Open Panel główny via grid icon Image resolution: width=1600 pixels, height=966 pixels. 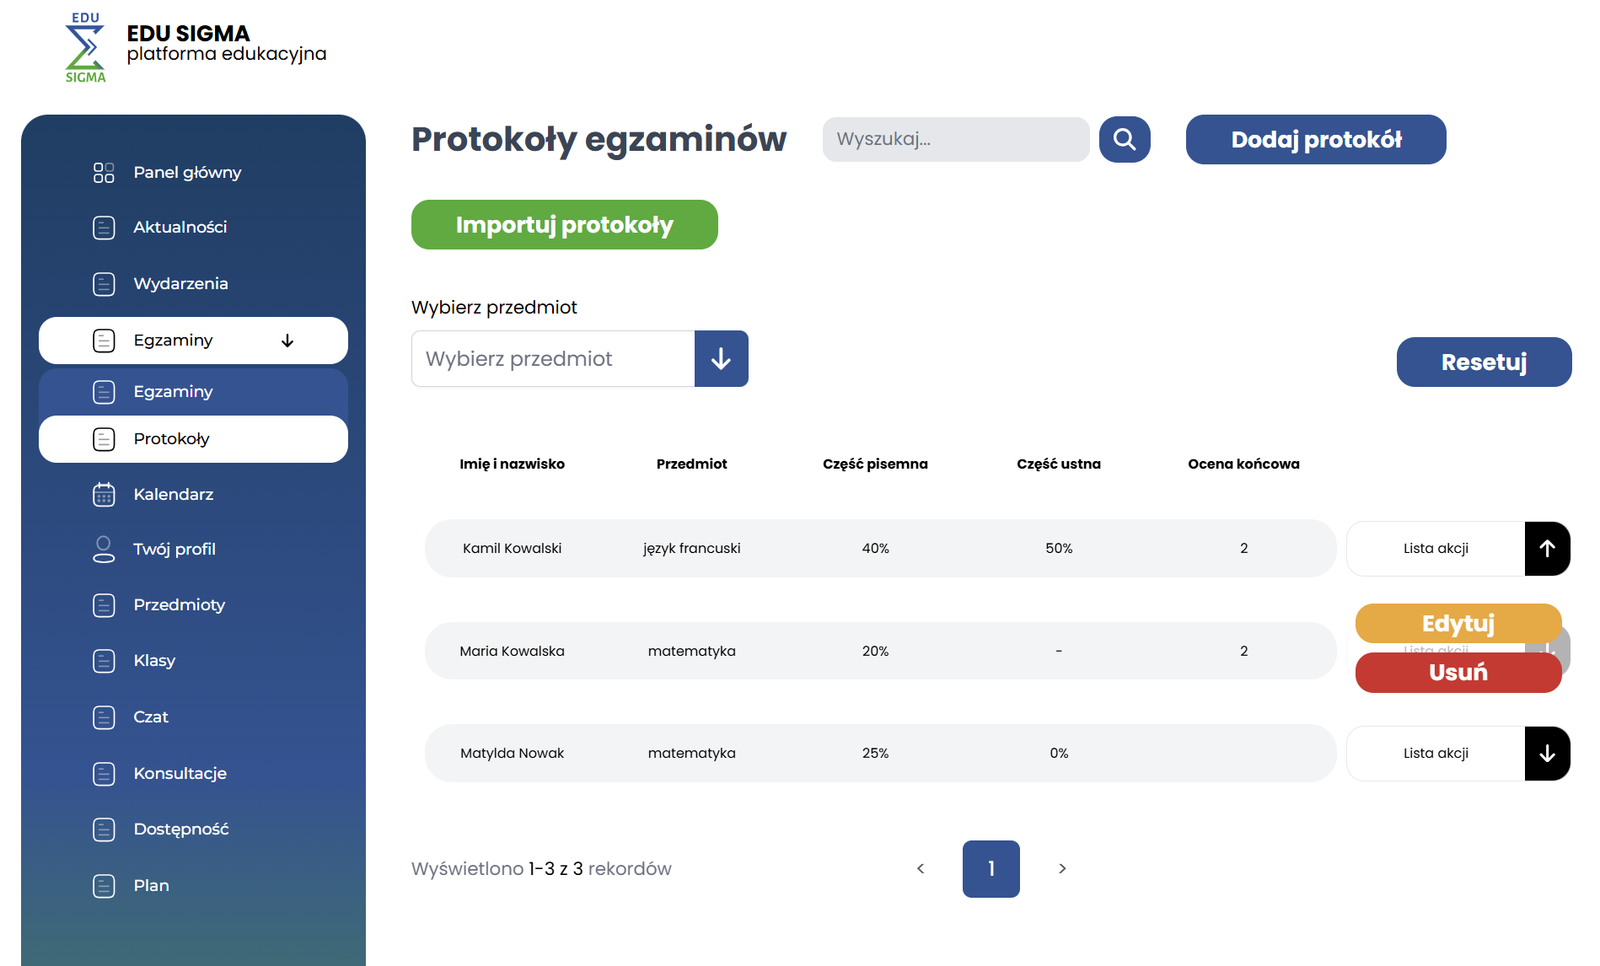tap(104, 173)
